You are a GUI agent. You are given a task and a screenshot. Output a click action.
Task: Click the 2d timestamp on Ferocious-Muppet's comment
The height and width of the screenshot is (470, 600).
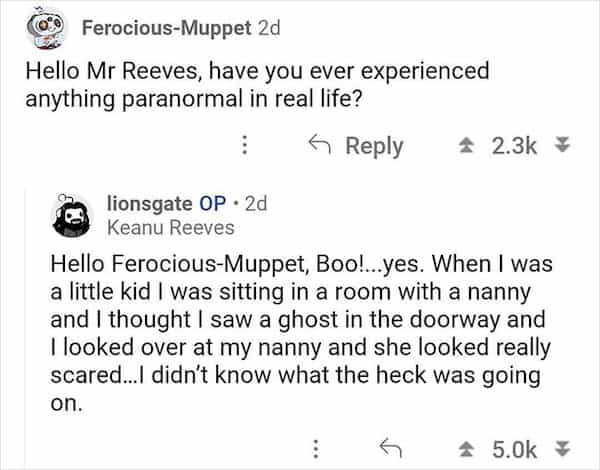[269, 25]
